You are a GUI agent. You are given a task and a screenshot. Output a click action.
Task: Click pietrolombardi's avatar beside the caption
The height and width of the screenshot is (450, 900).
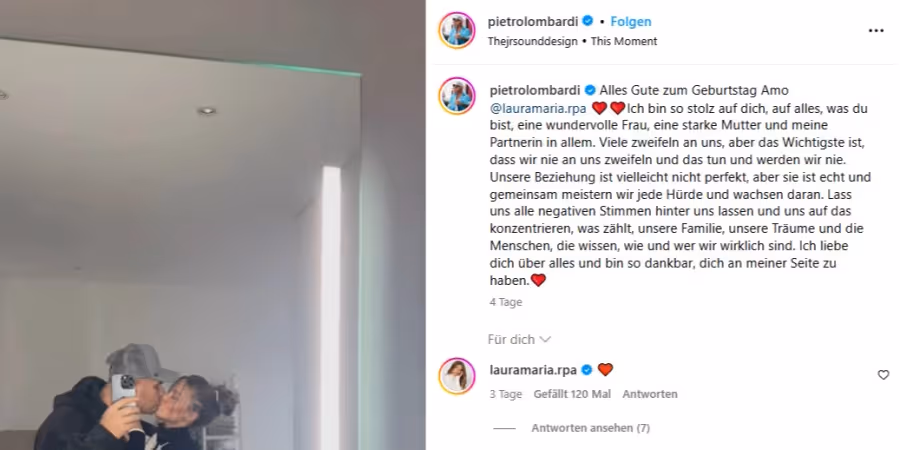(x=457, y=96)
